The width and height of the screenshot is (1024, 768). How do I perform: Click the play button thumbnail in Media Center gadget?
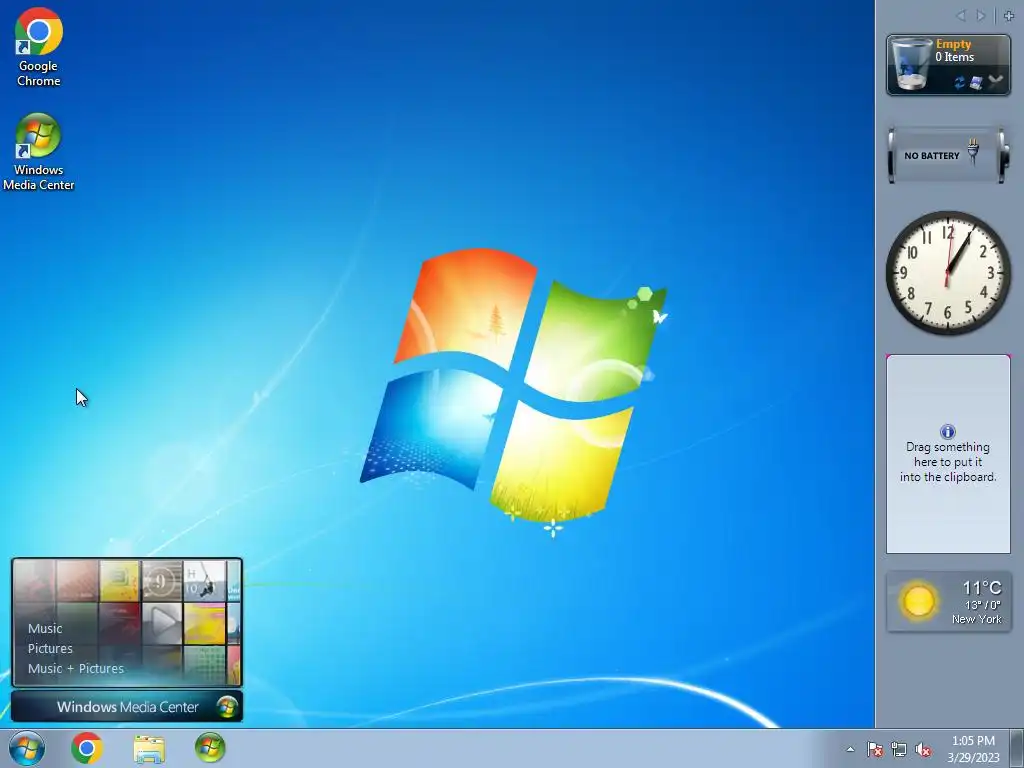162,622
